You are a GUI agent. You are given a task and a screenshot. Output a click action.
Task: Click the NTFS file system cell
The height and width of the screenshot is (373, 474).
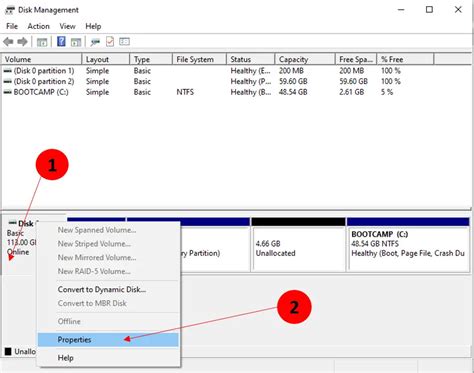pyautogui.click(x=185, y=92)
